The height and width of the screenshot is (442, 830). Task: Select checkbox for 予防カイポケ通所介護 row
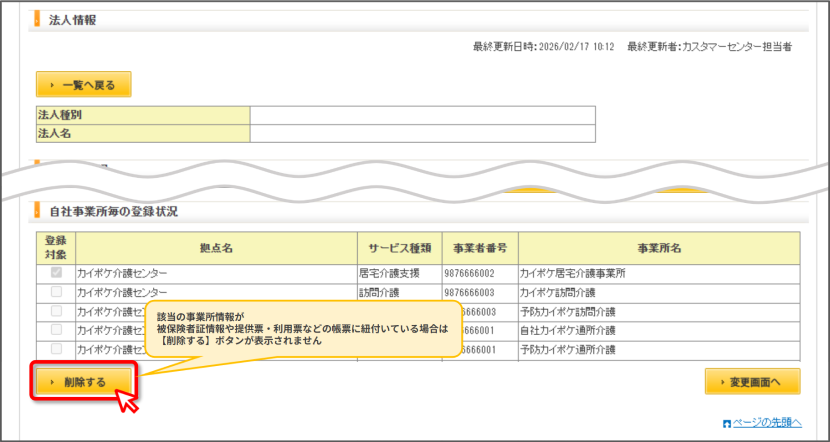[56, 349]
